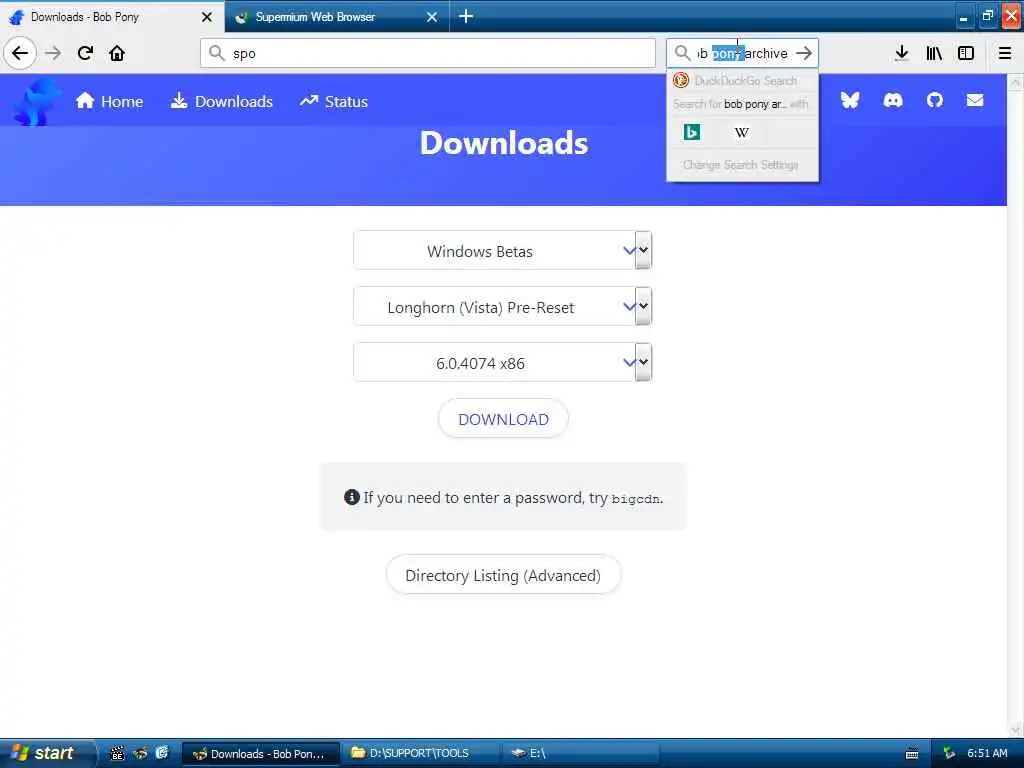The image size is (1024, 768).
Task: Click the DOWNLOAD button
Action: coord(503,419)
